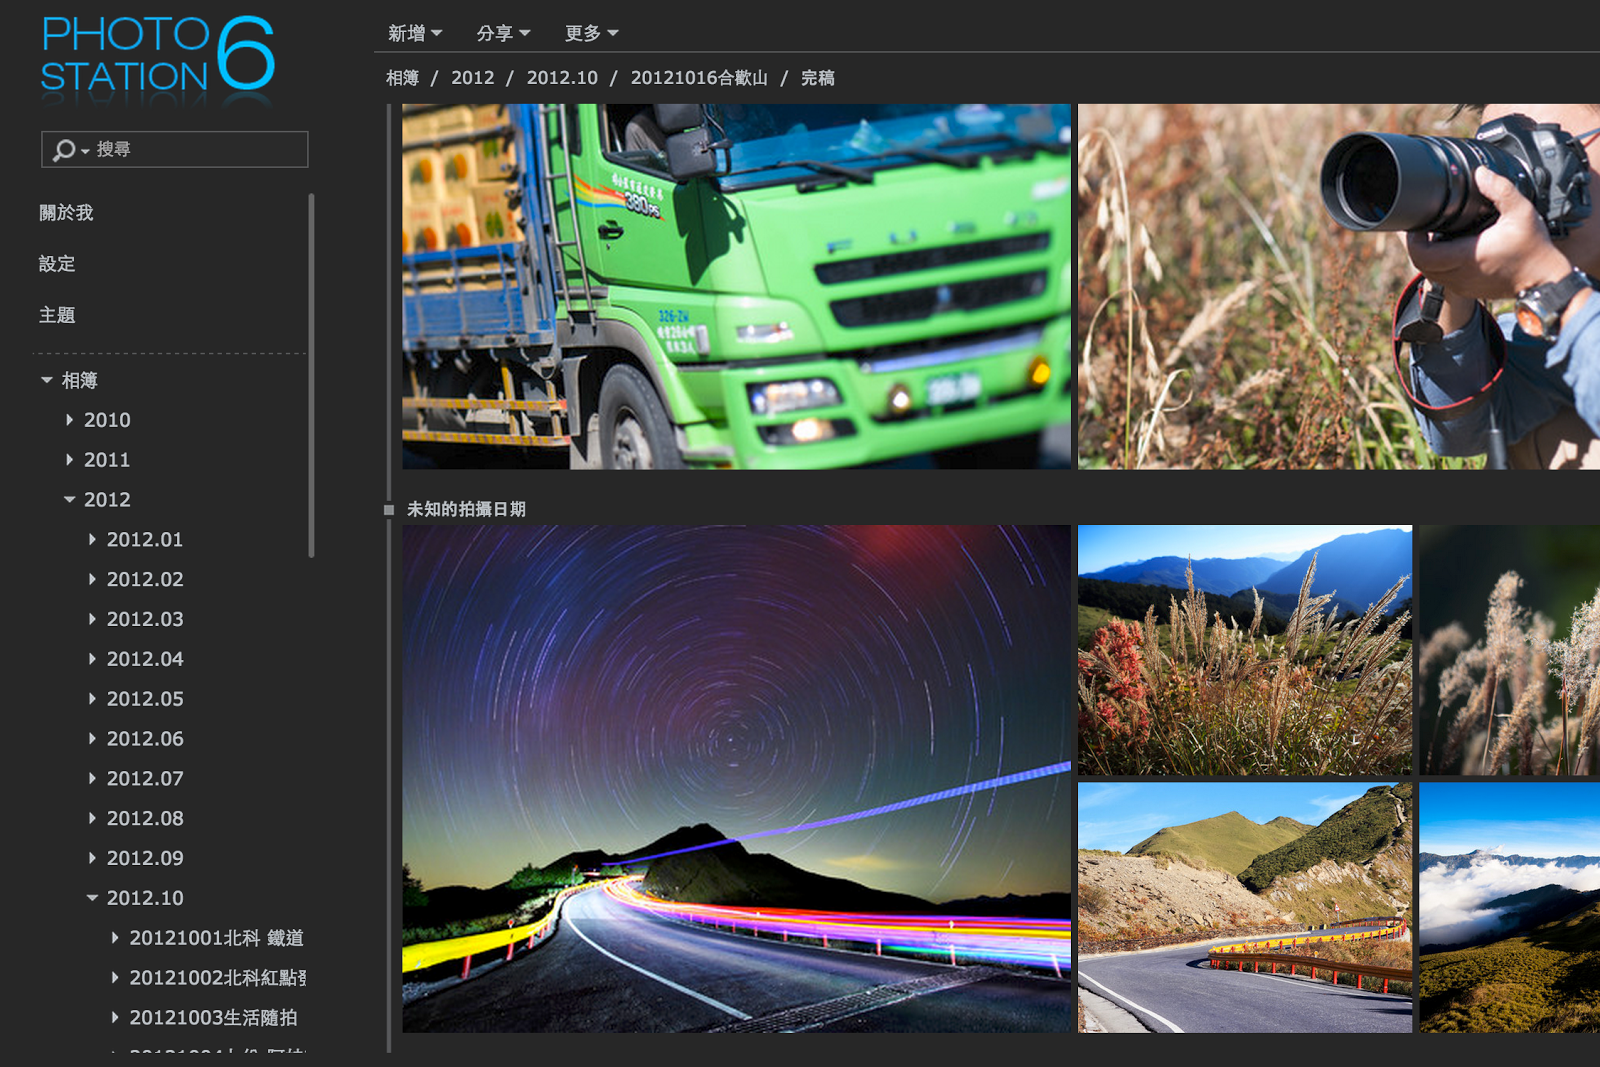Expand the 2012.01 folder arrow

pos(93,540)
